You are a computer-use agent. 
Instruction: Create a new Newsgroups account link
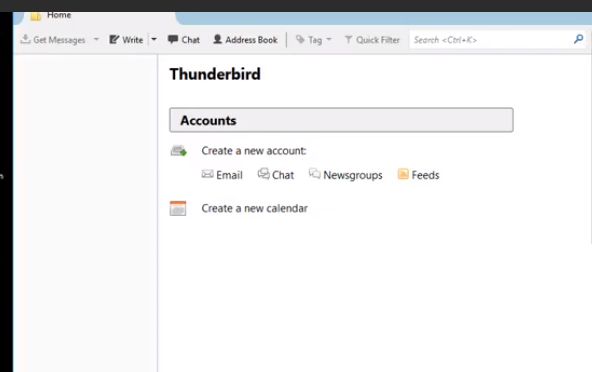click(x=353, y=175)
